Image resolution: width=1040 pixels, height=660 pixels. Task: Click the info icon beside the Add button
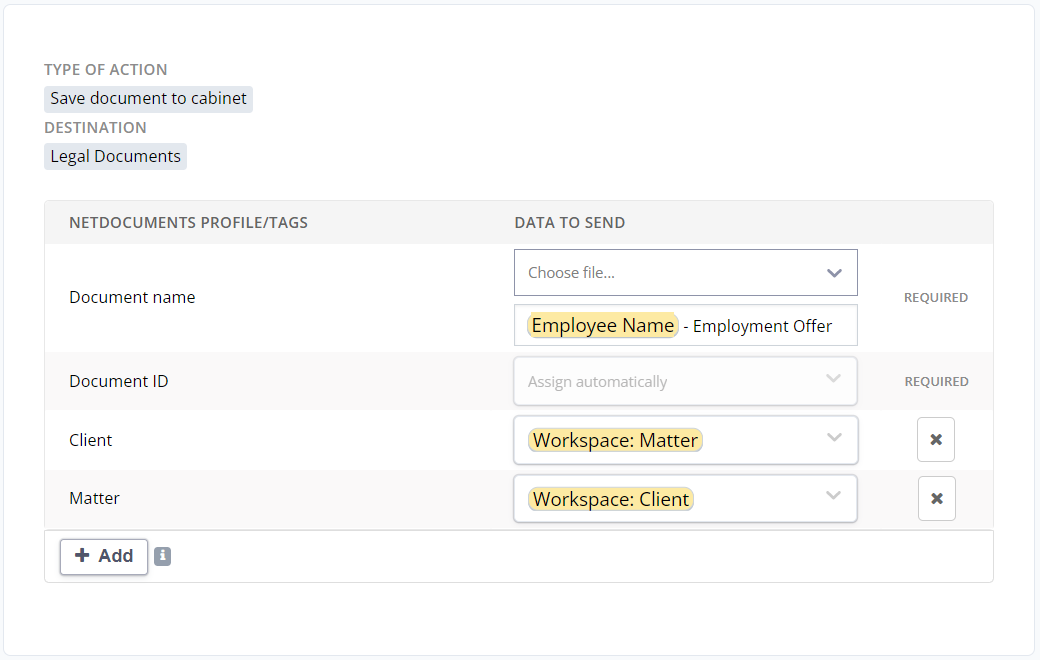click(162, 556)
